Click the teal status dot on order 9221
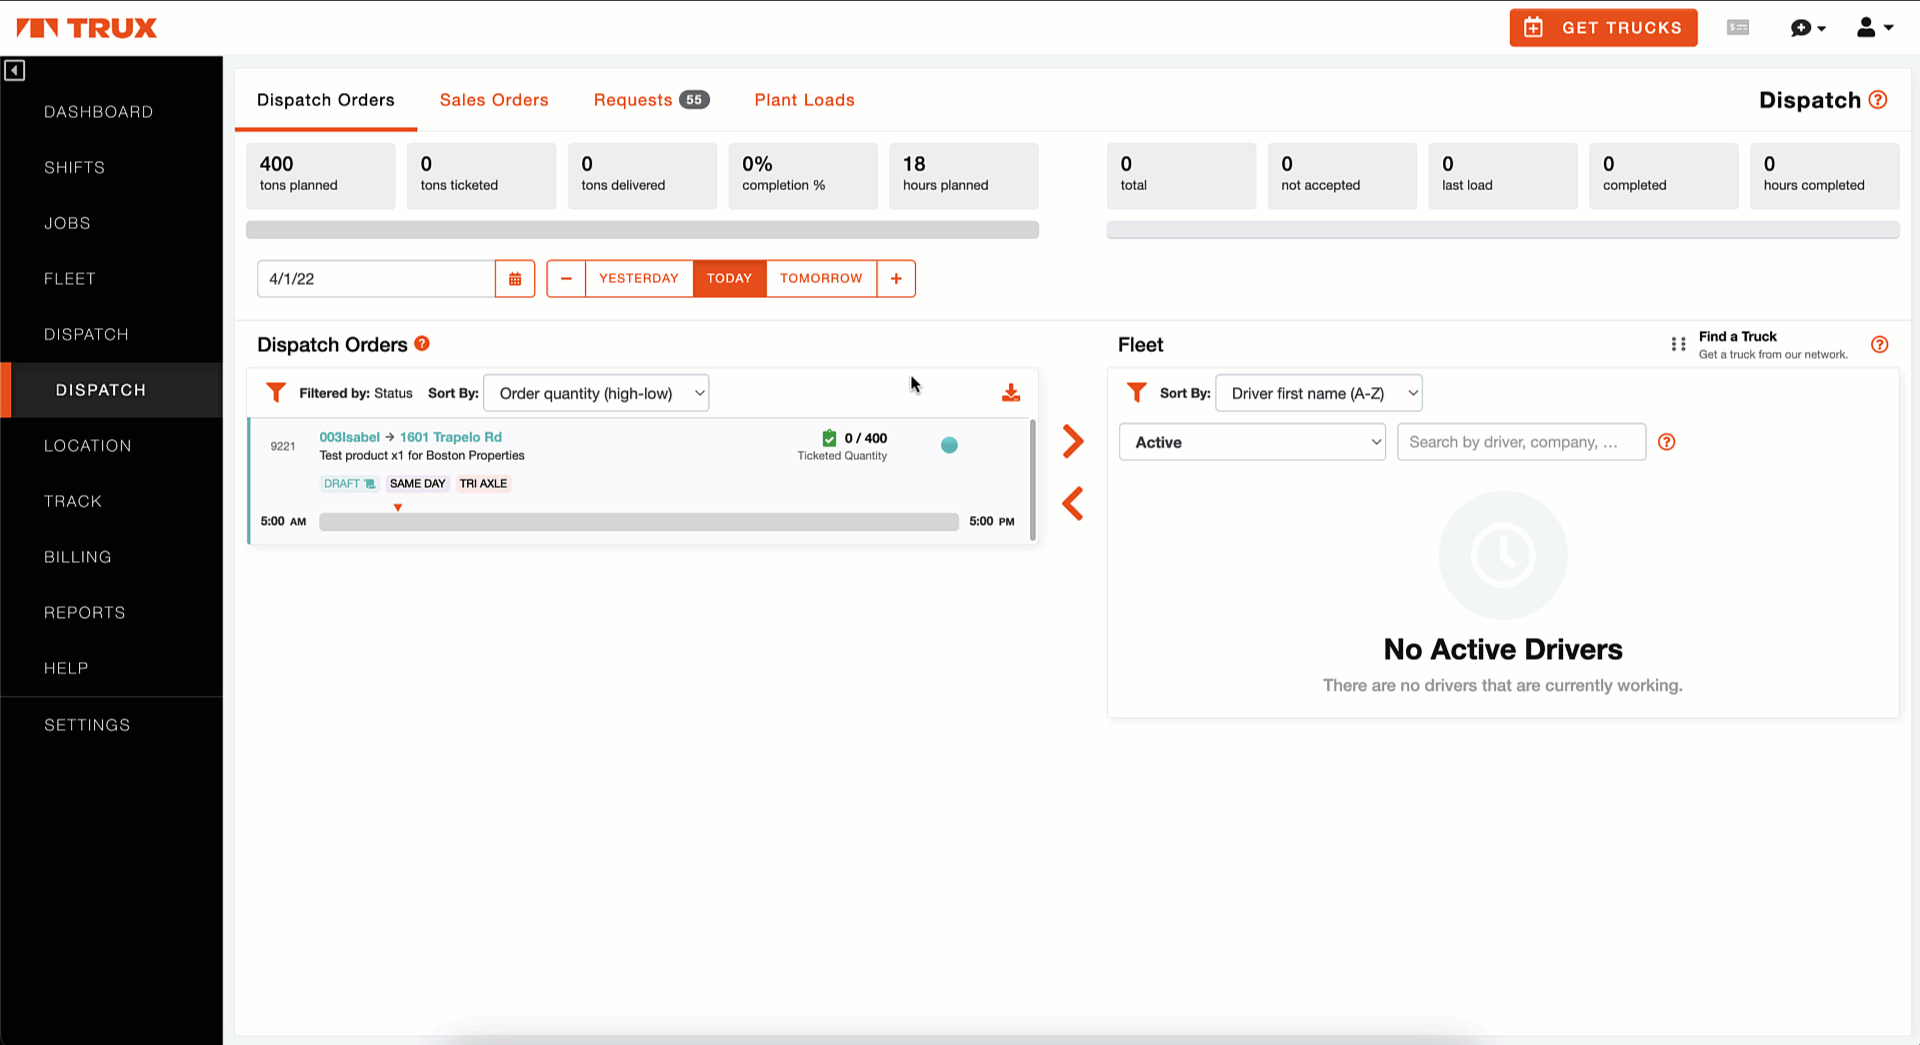Screen dimensions: 1920x1045 coord(949,446)
